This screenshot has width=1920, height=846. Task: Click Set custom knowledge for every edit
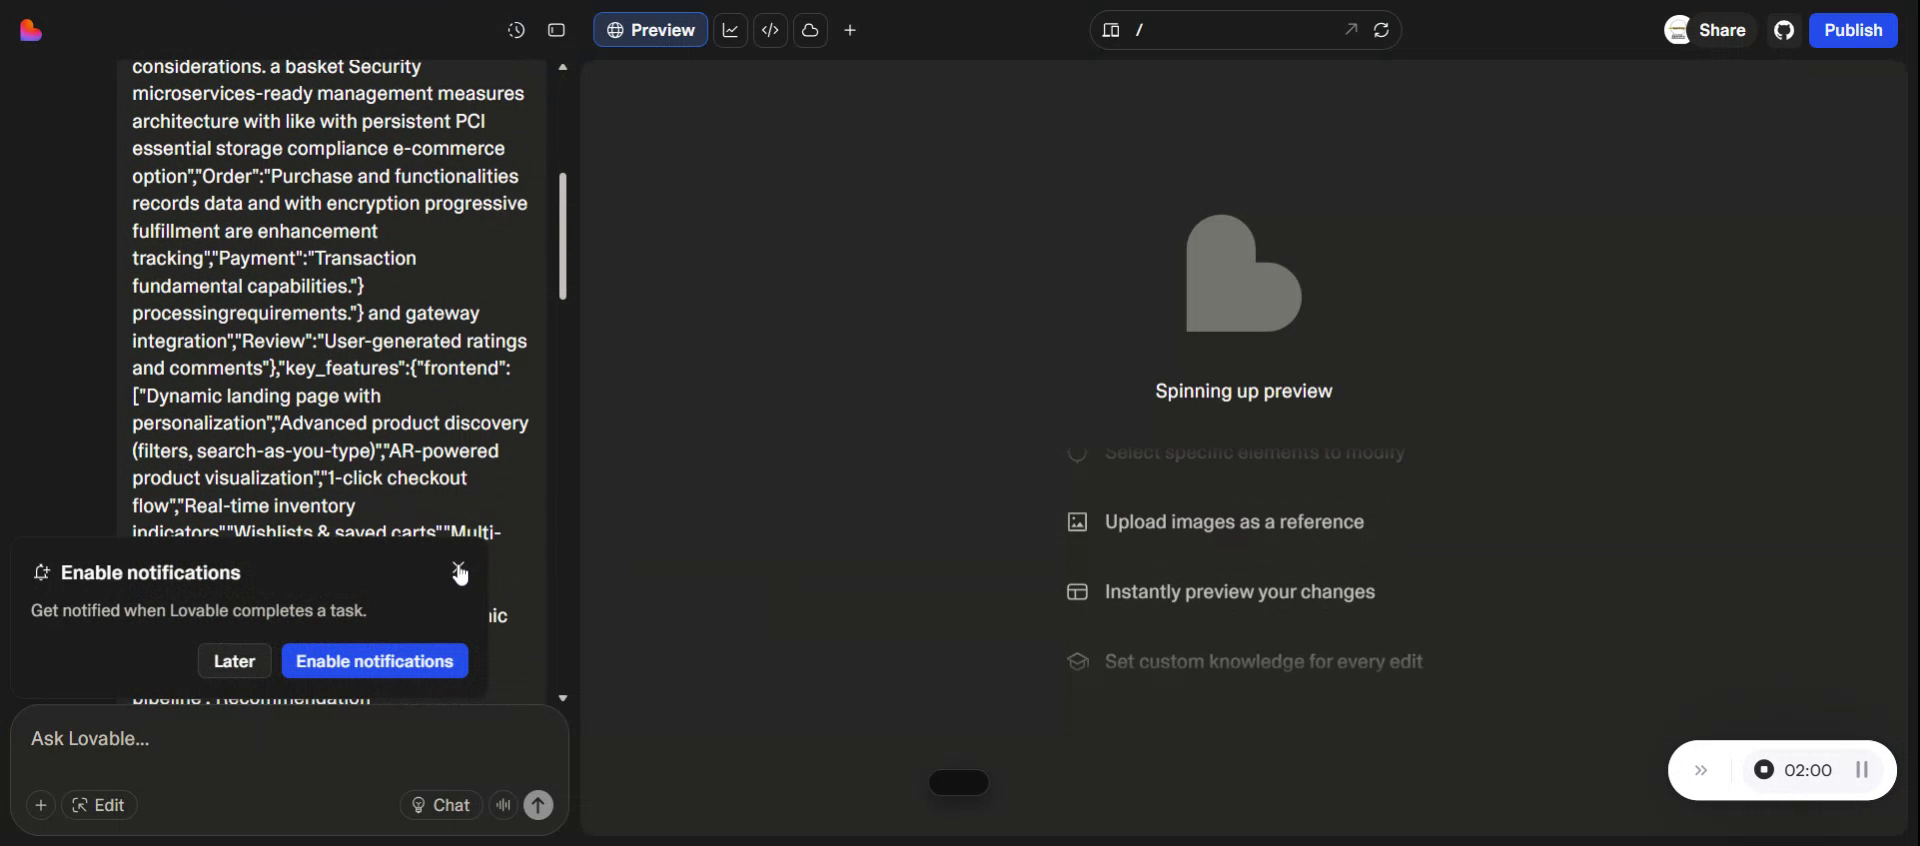pyautogui.click(x=1264, y=662)
